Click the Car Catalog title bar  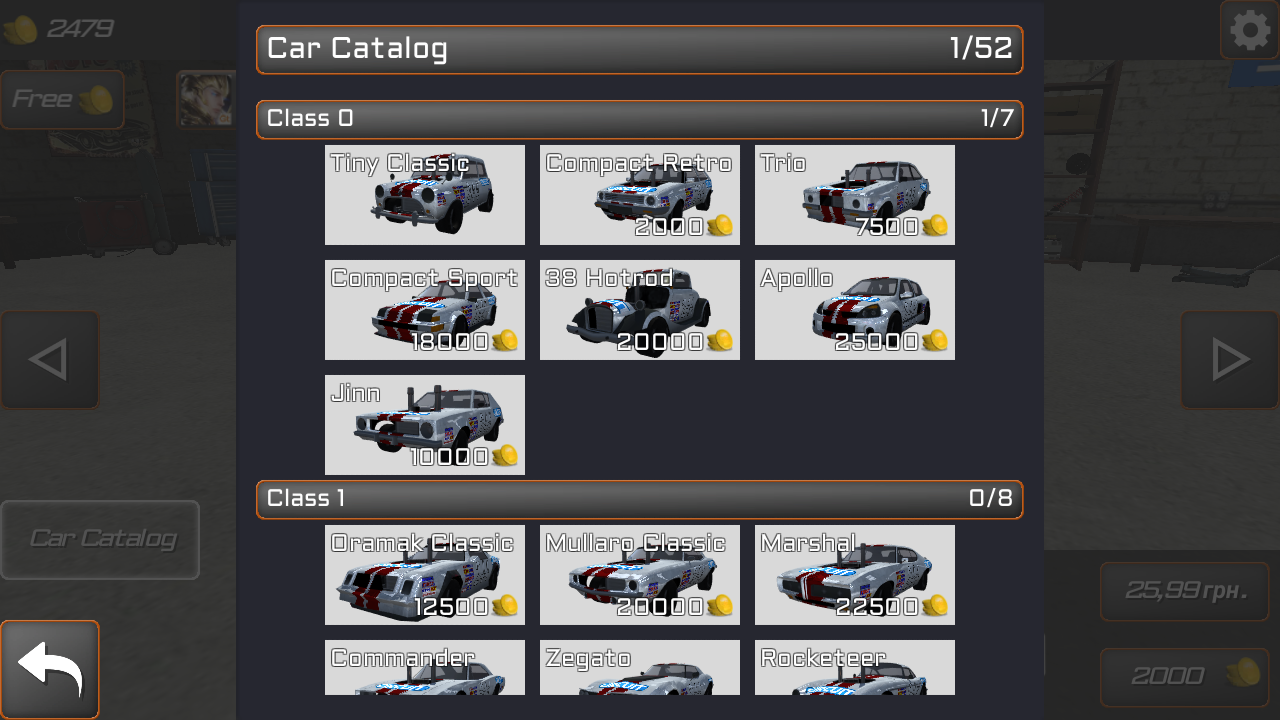point(640,50)
